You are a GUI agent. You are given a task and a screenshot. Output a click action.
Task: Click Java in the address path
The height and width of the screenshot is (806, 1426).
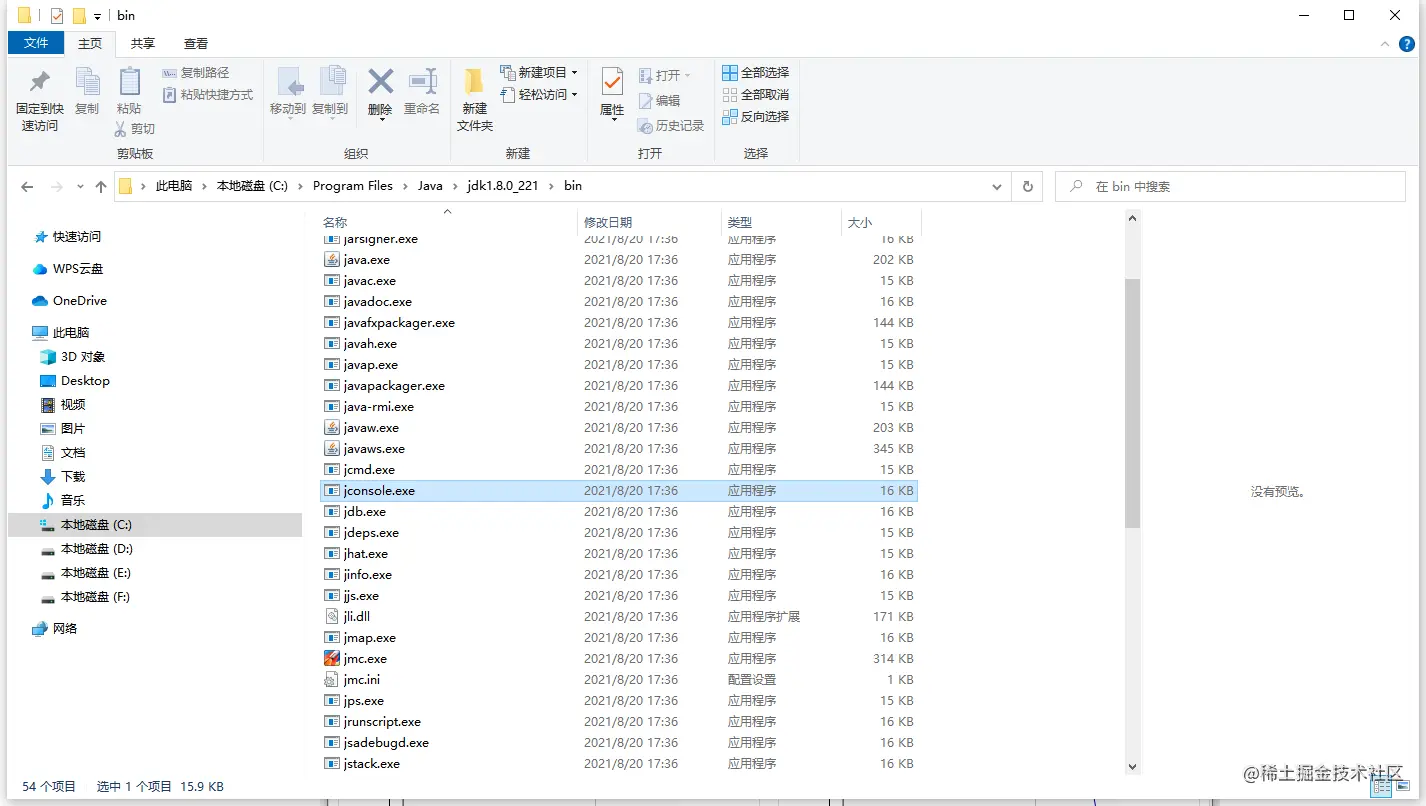tap(430, 186)
